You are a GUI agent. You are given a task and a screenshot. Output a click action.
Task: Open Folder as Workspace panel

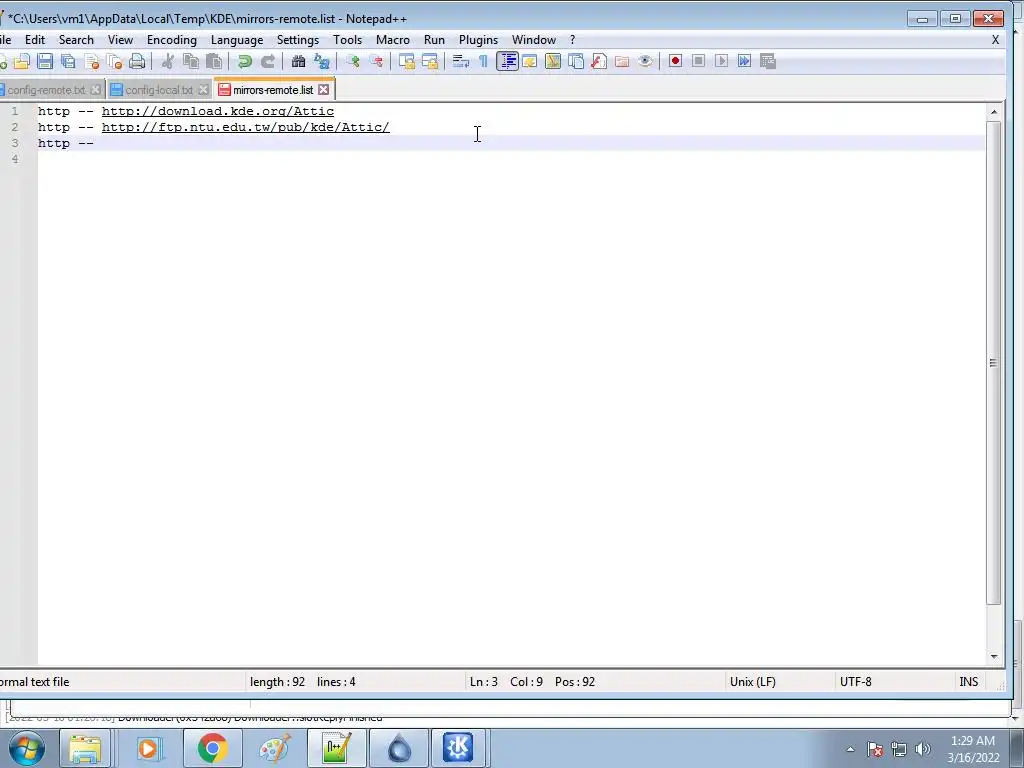coord(622,61)
